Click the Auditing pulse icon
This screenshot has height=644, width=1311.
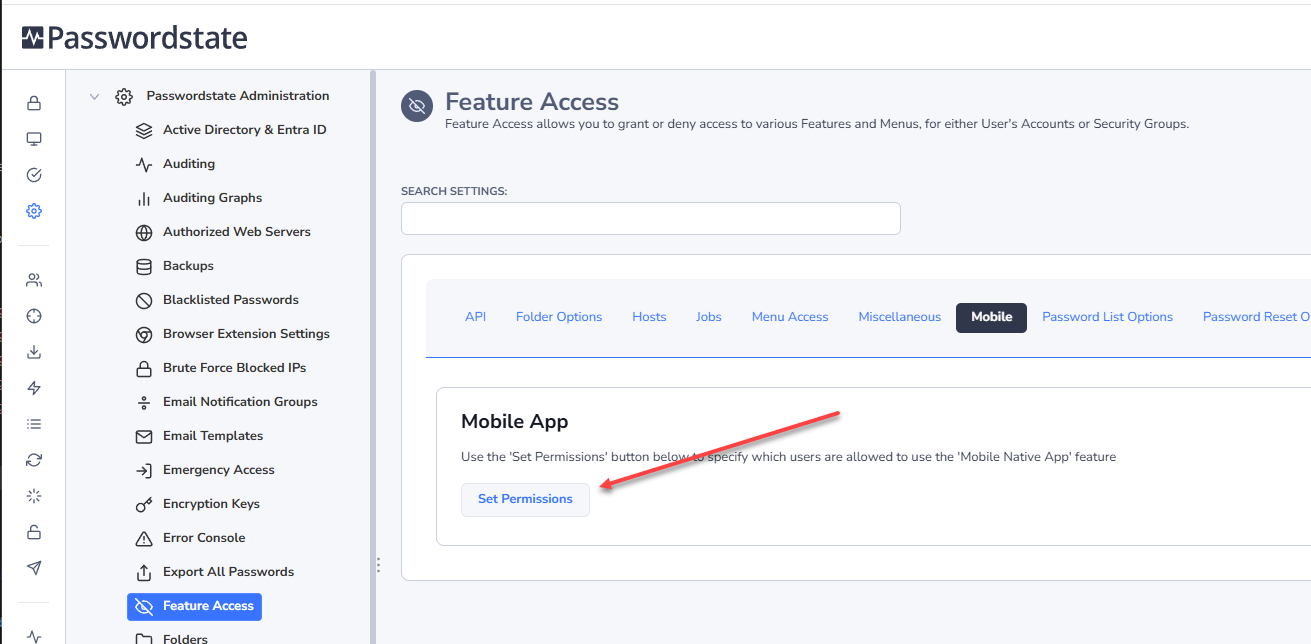tap(144, 164)
